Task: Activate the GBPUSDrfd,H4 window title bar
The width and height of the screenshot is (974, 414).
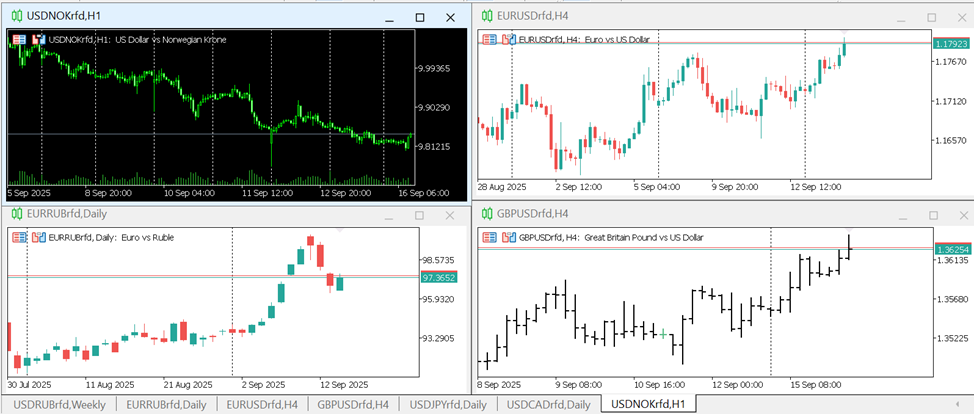Action: pyautogui.click(x=650, y=213)
